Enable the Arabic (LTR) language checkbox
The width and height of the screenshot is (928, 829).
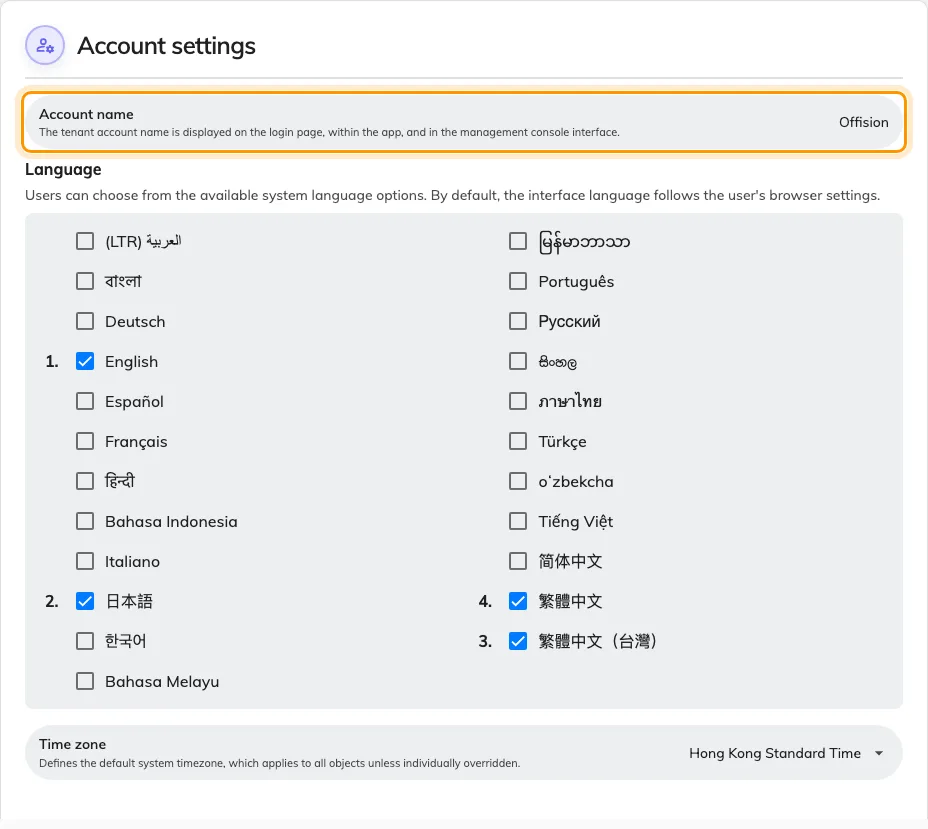[85, 241]
